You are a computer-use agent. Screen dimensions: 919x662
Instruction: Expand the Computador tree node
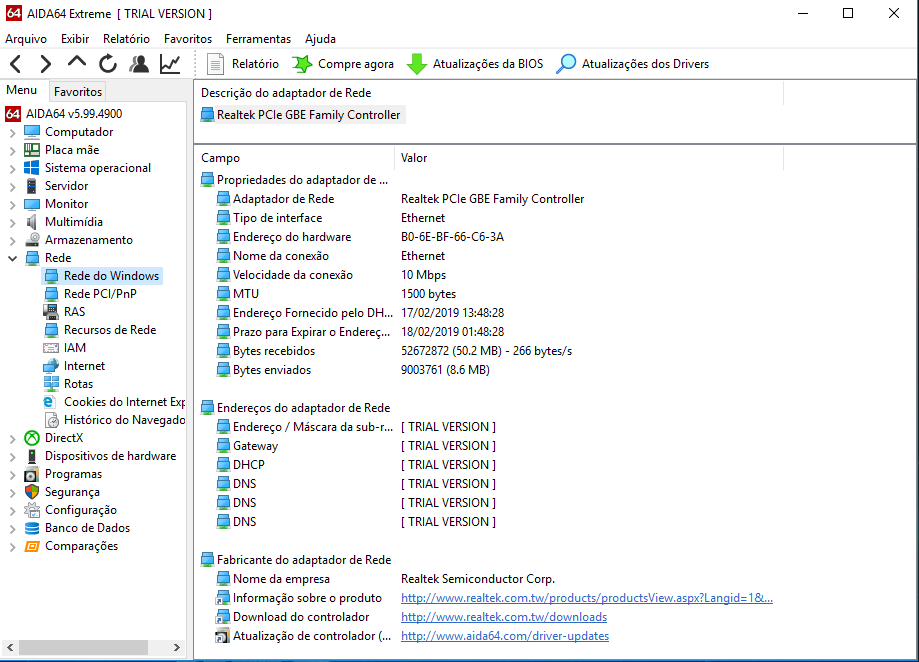click(x=12, y=132)
